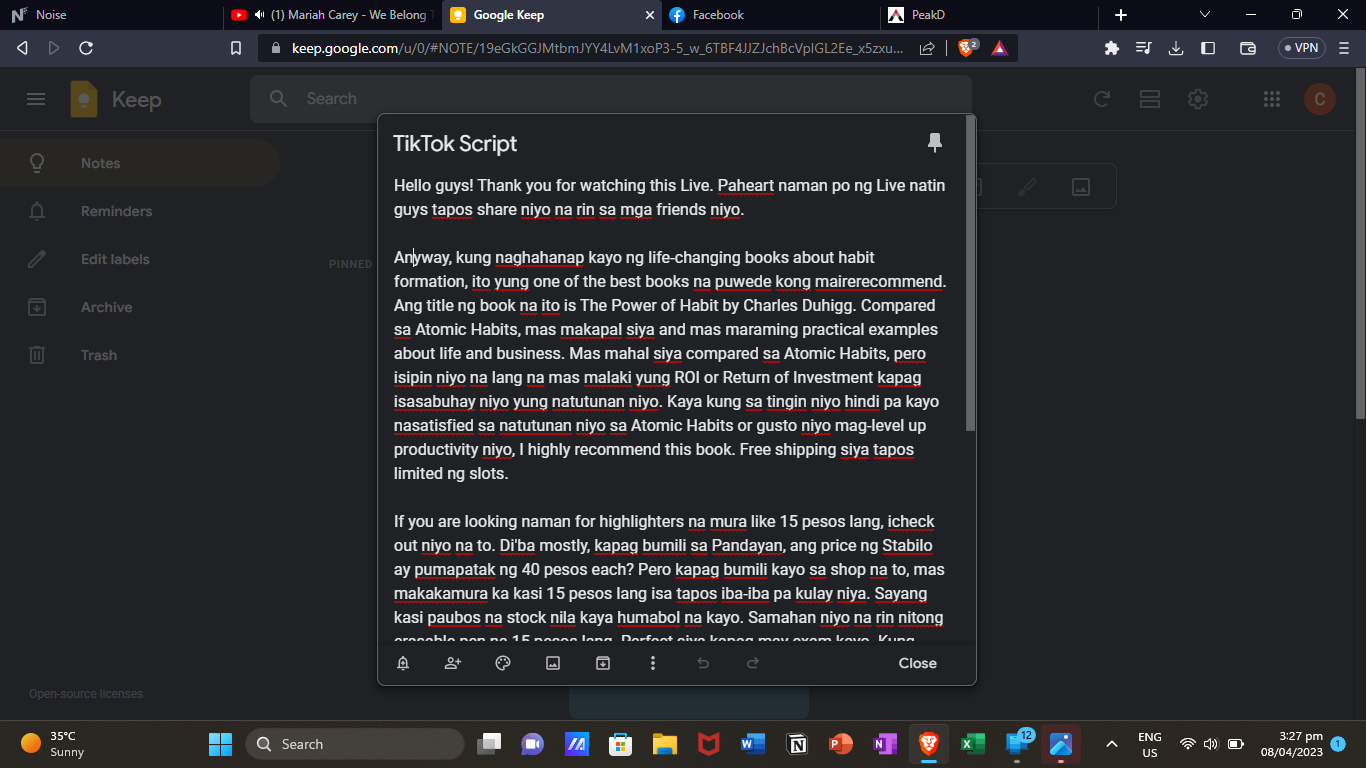Show hidden system tray icons
1366x768 pixels.
point(1111,744)
